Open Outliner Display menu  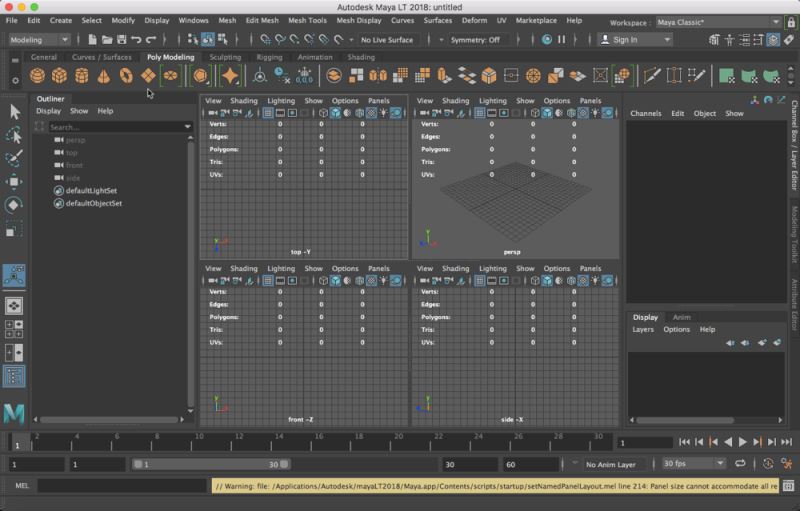[48, 111]
